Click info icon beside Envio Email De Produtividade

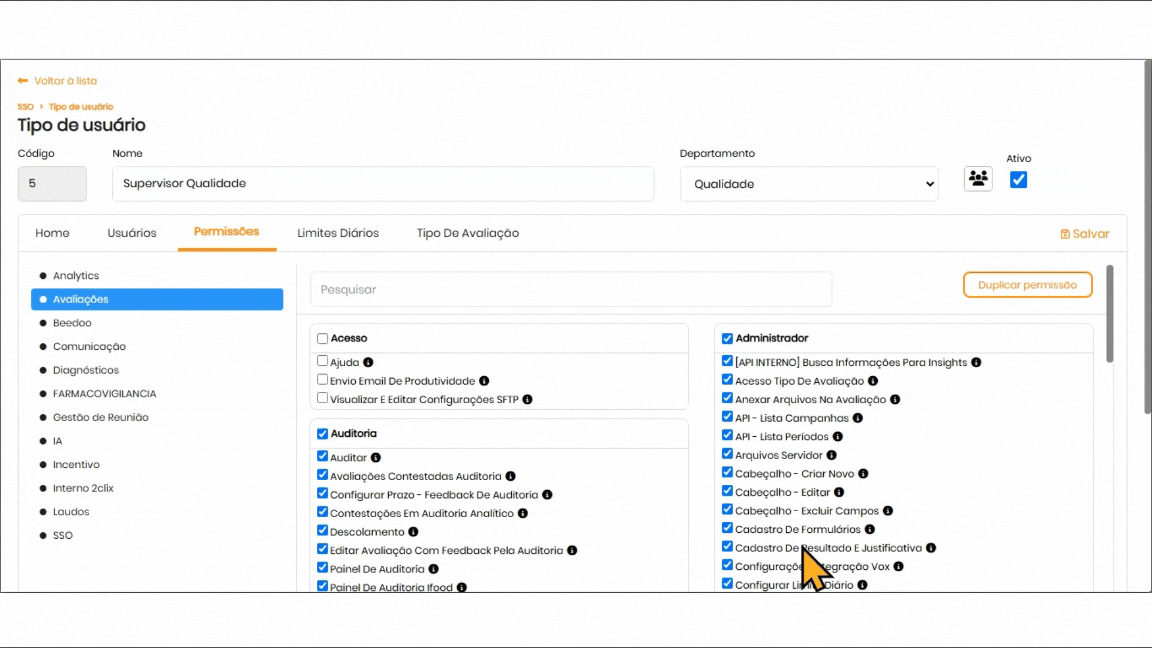(x=484, y=381)
